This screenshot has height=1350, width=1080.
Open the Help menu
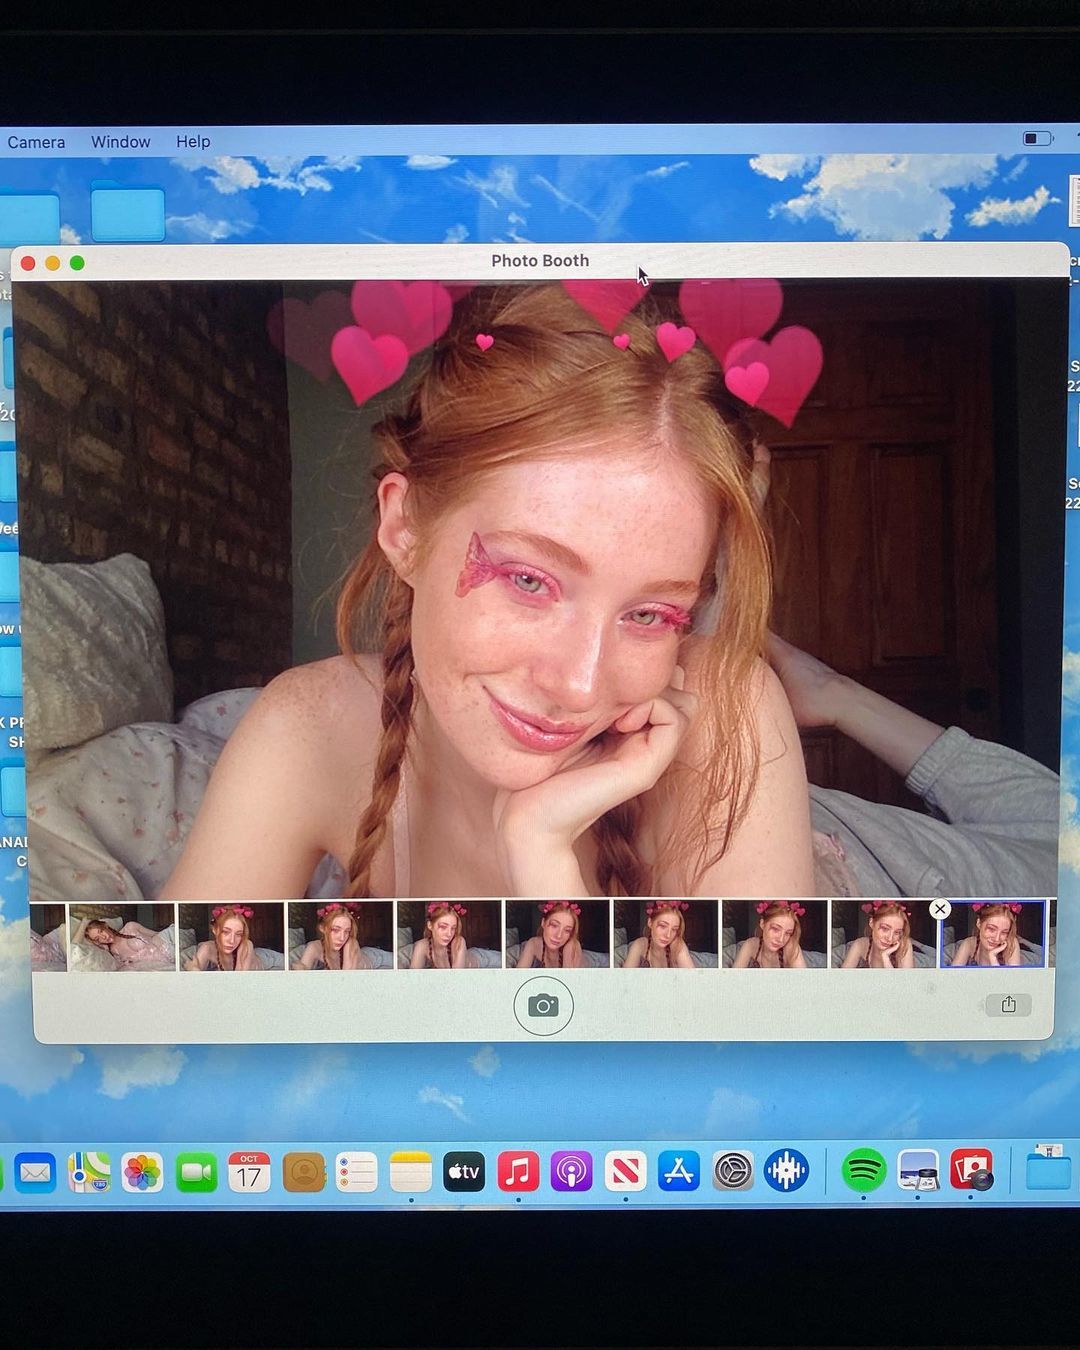(x=193, y=142)
